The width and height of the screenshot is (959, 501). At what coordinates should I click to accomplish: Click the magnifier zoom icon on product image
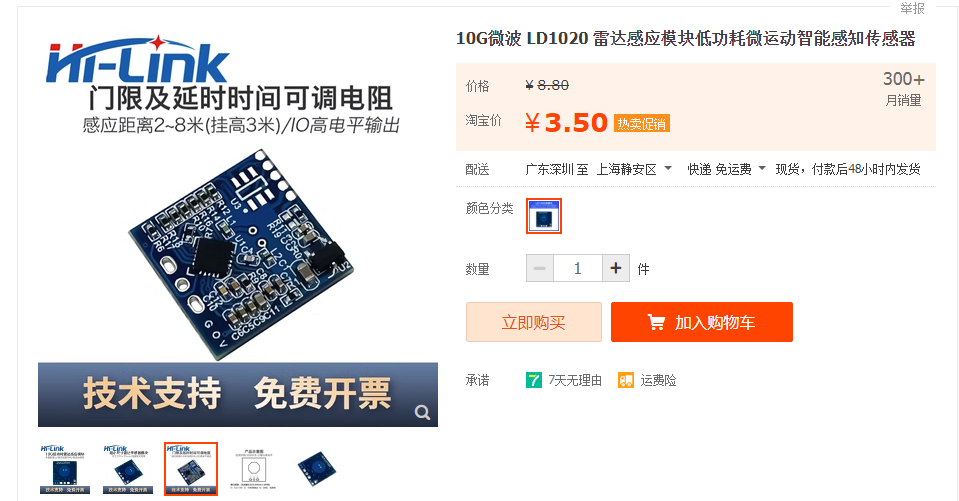pyautogui.click(x=422, y=412)
